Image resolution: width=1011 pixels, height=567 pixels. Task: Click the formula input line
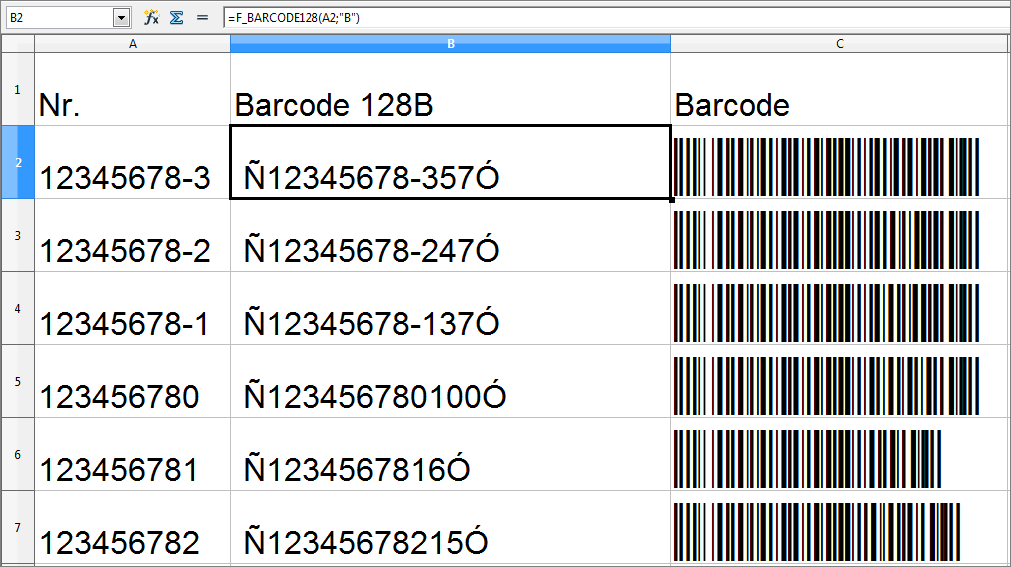click(616, 18)
